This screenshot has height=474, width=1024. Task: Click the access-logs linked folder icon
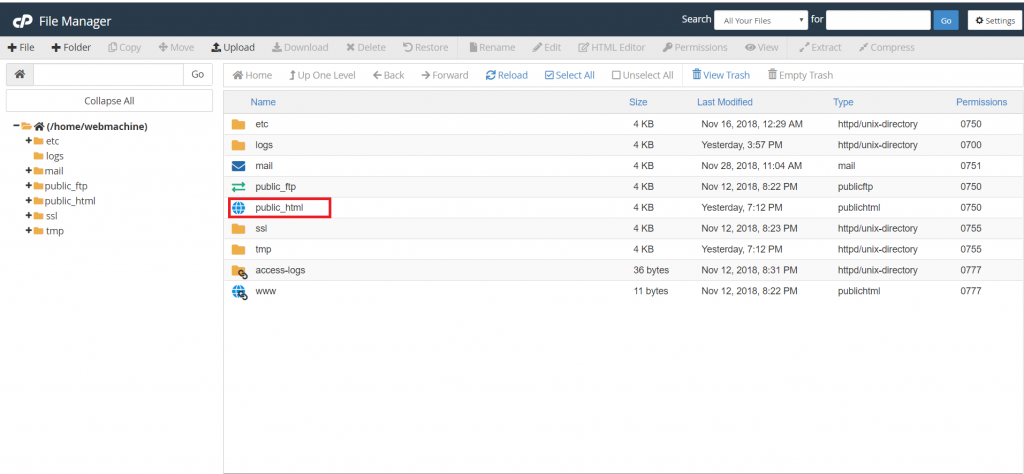click(x=239, y=271)
